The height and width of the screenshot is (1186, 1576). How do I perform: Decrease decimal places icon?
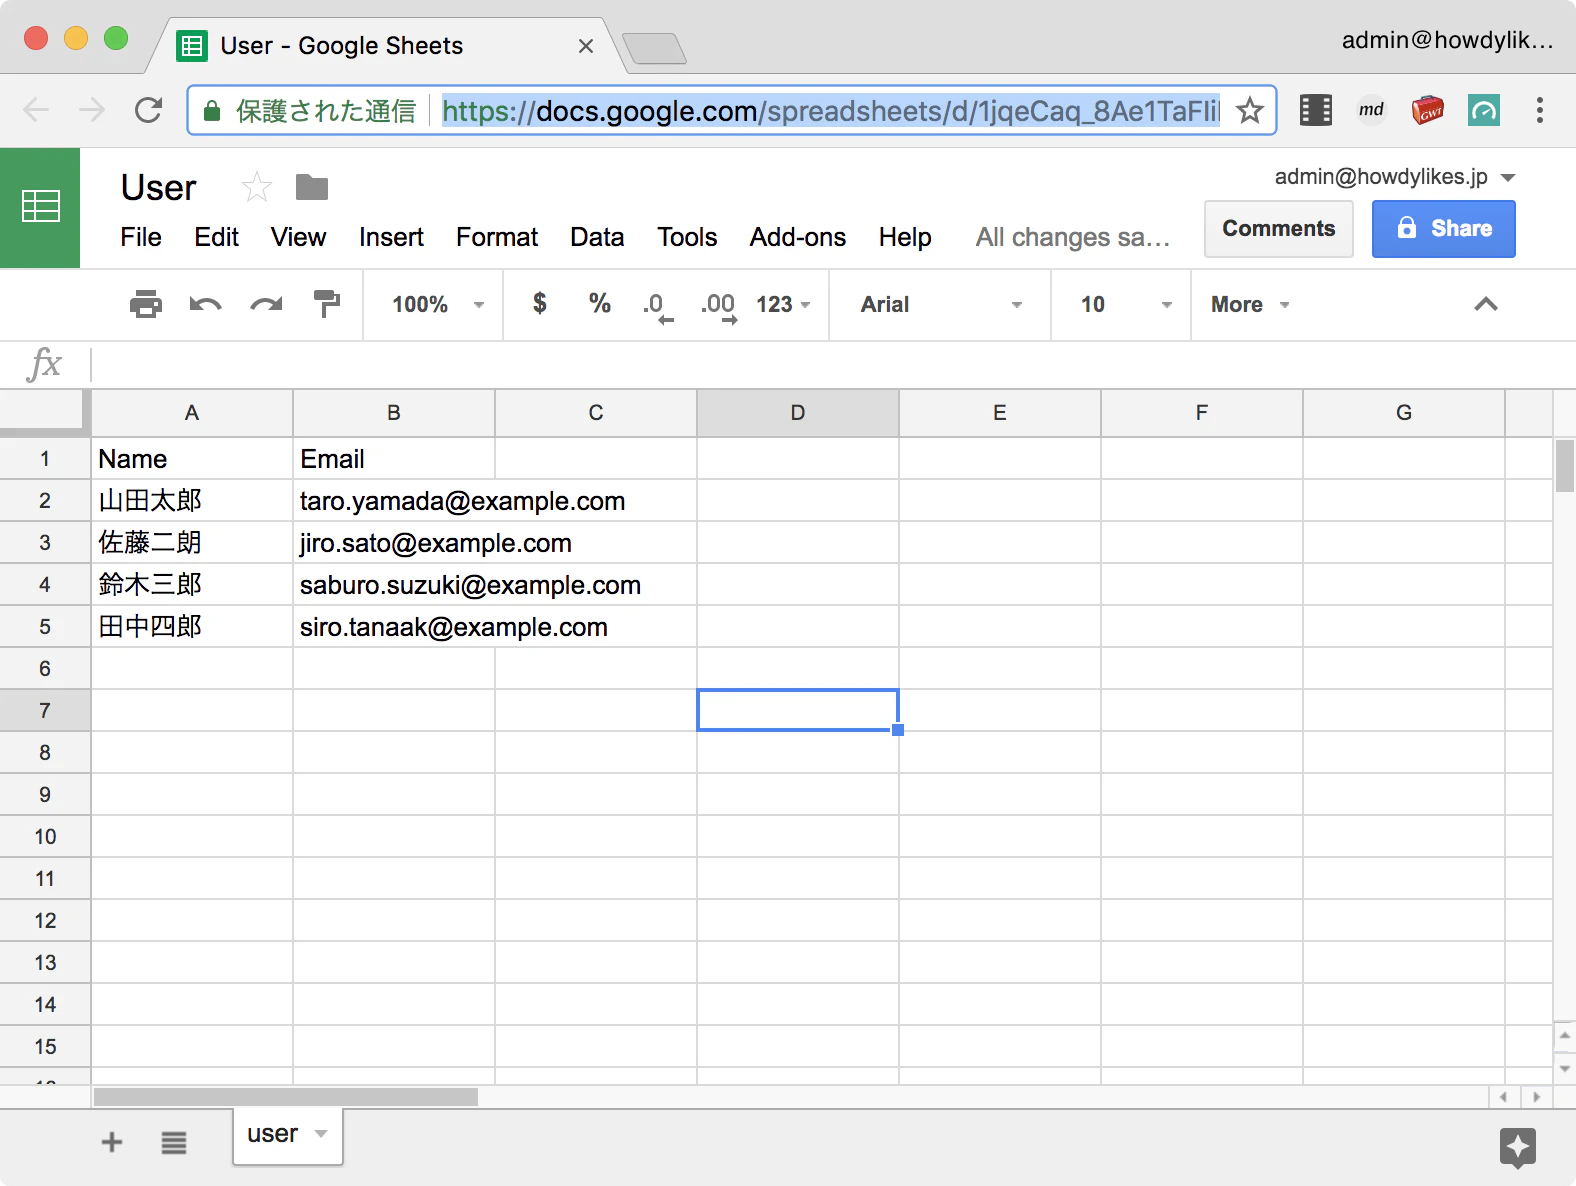[658, 307]
